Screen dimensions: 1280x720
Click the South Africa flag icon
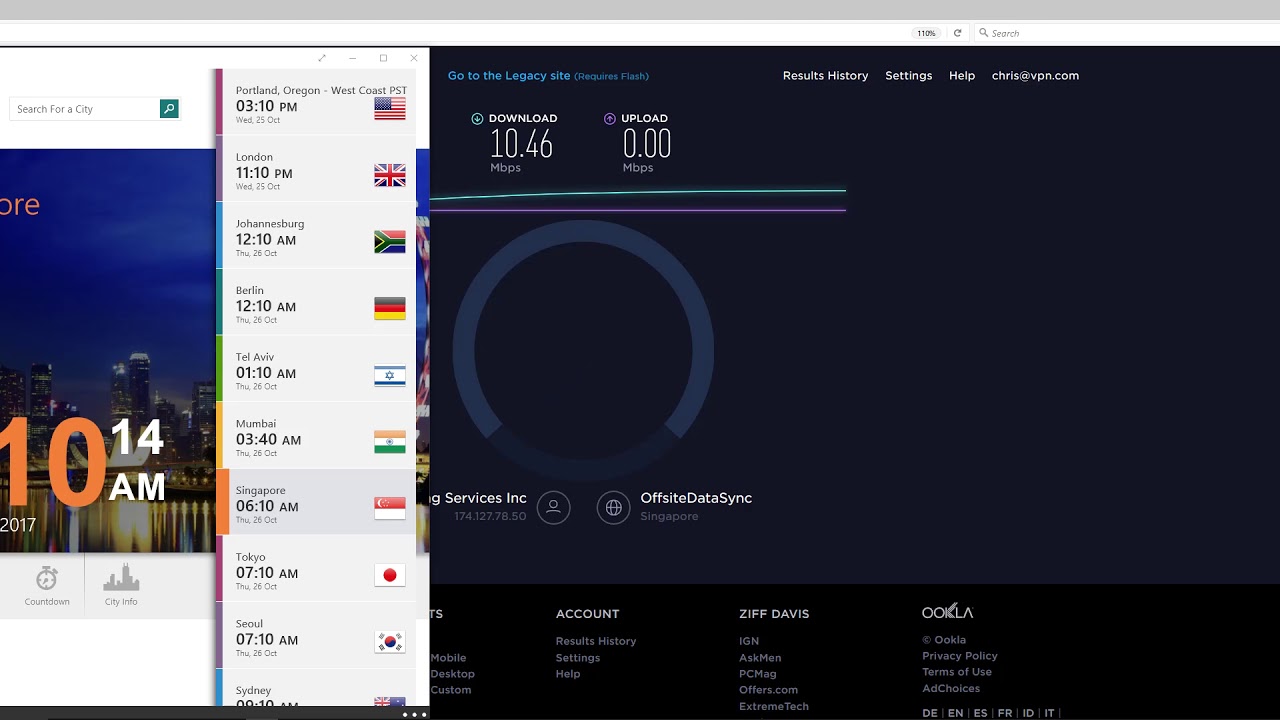[390, 242]
